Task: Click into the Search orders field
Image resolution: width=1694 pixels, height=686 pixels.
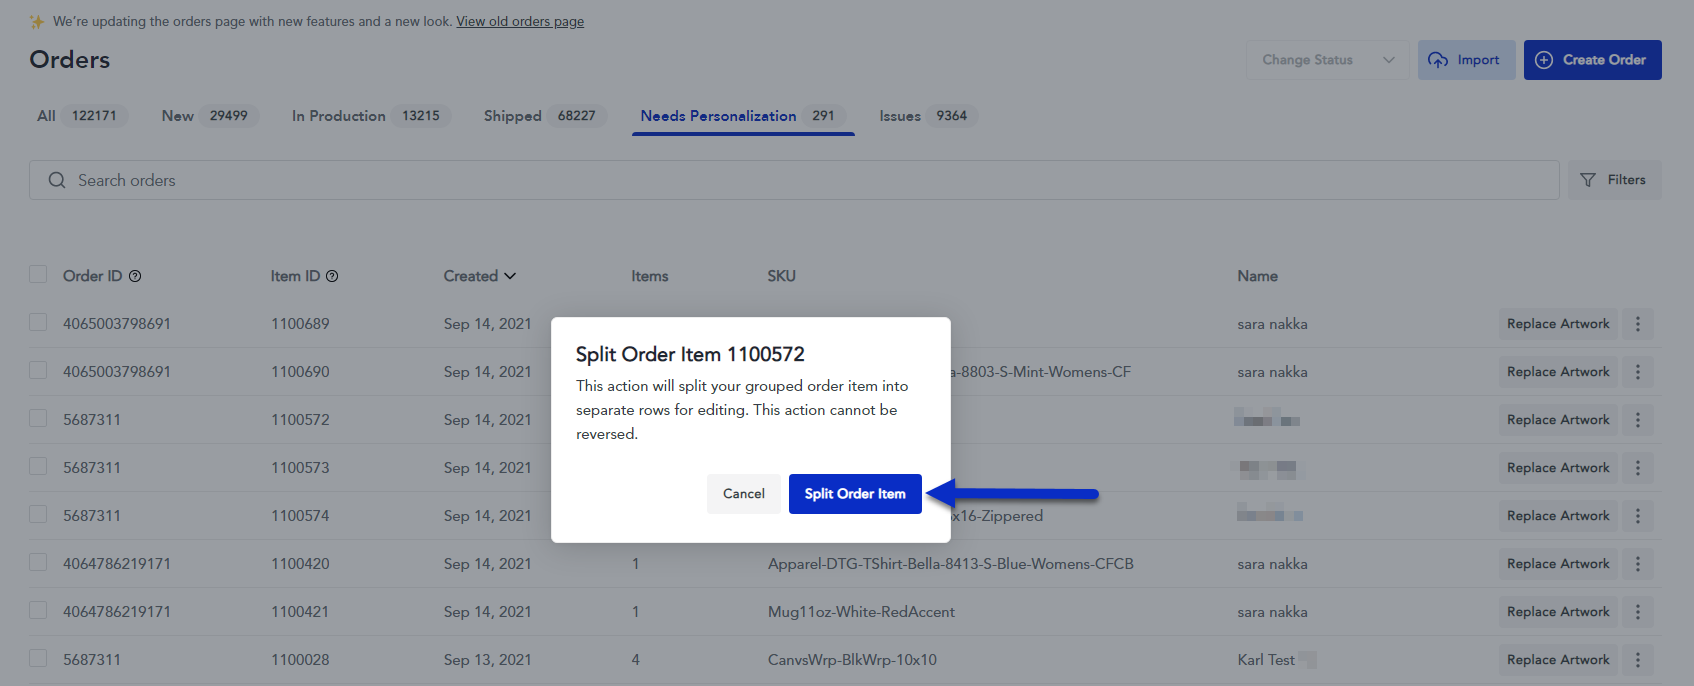Action: [x=800, y=180]
